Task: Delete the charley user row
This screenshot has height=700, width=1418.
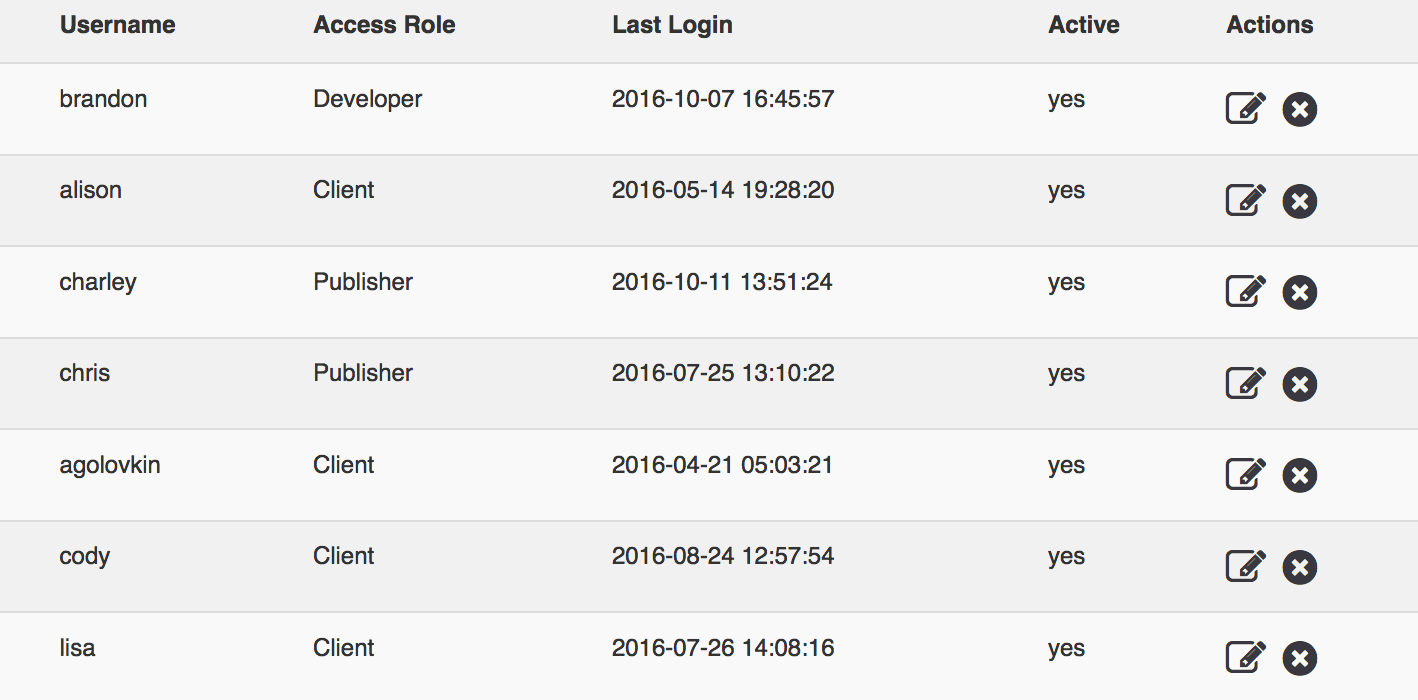Action: point(1299,292)
